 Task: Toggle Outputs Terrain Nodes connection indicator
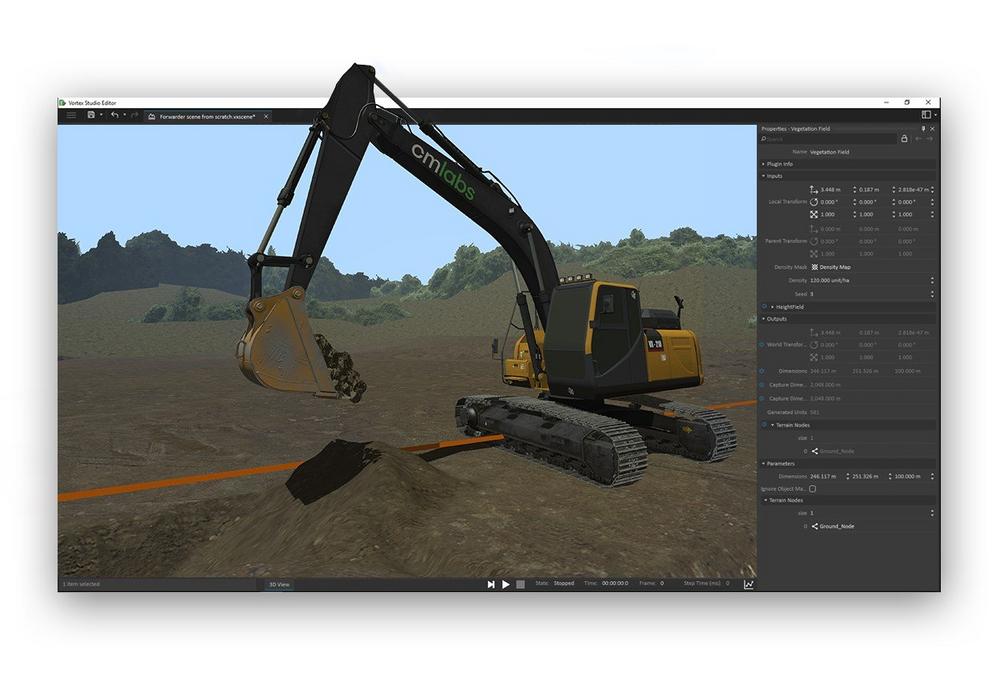764,425
